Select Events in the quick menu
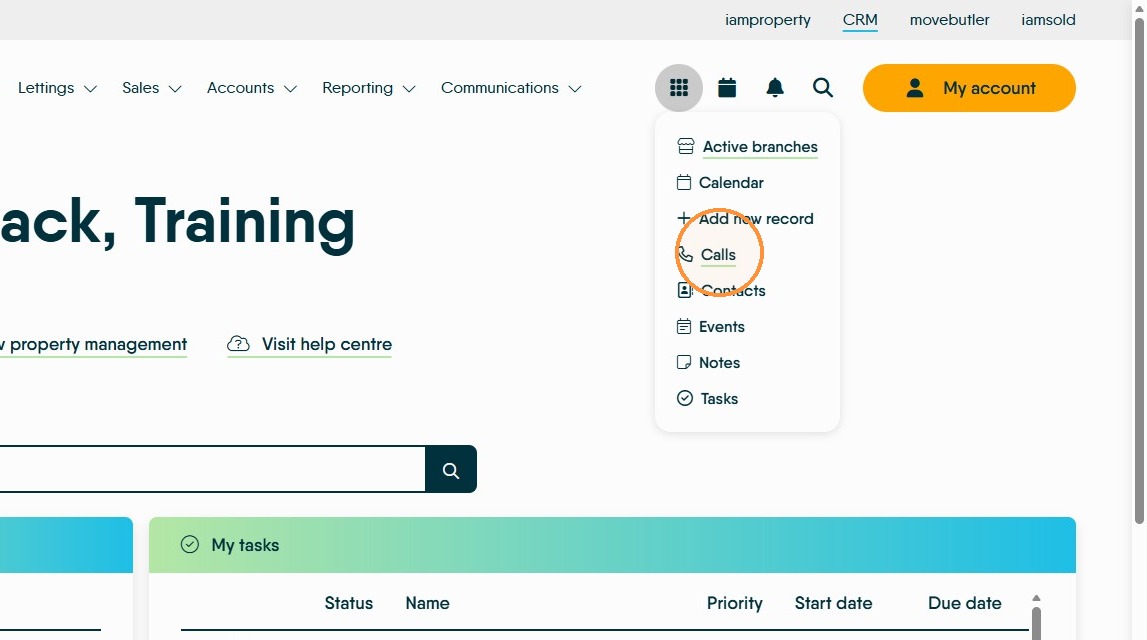Image resolution: width=1147 pixels, height=640 pixels. (x=710, y=326)
